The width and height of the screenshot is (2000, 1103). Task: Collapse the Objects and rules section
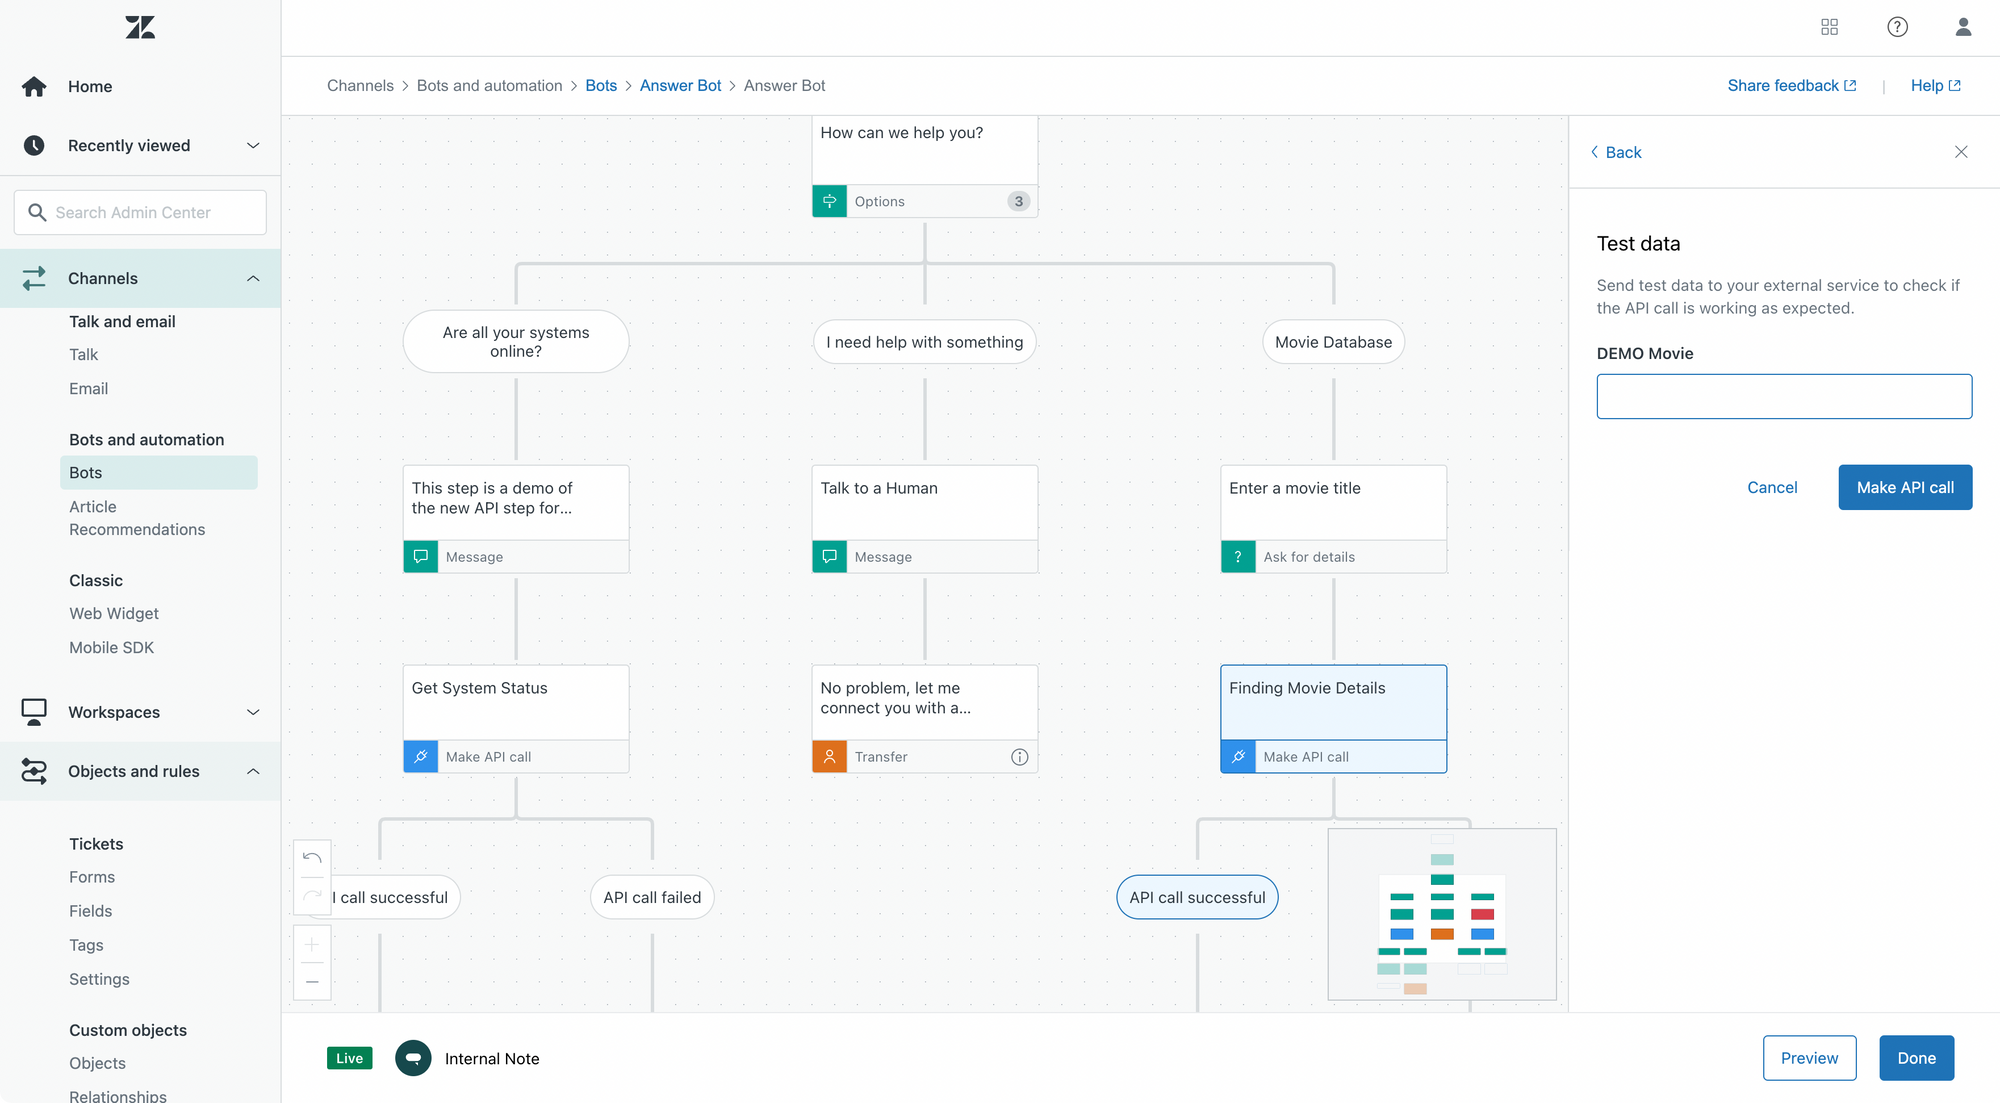pos(253,771)
